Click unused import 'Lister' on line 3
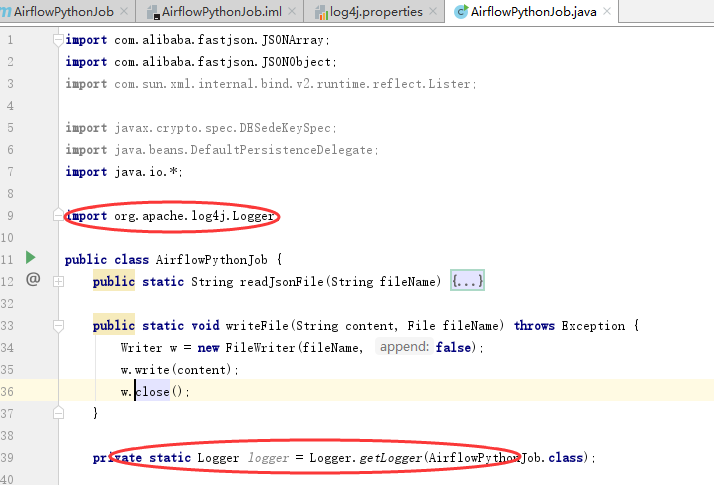 coord(449,84)
